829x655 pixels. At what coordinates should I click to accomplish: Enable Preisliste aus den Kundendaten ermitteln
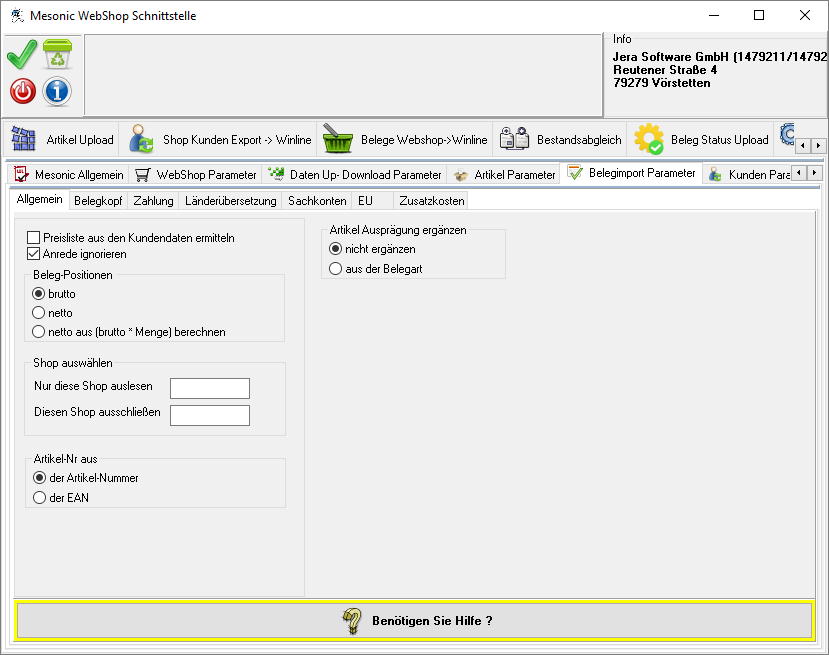tap(34, 238)
